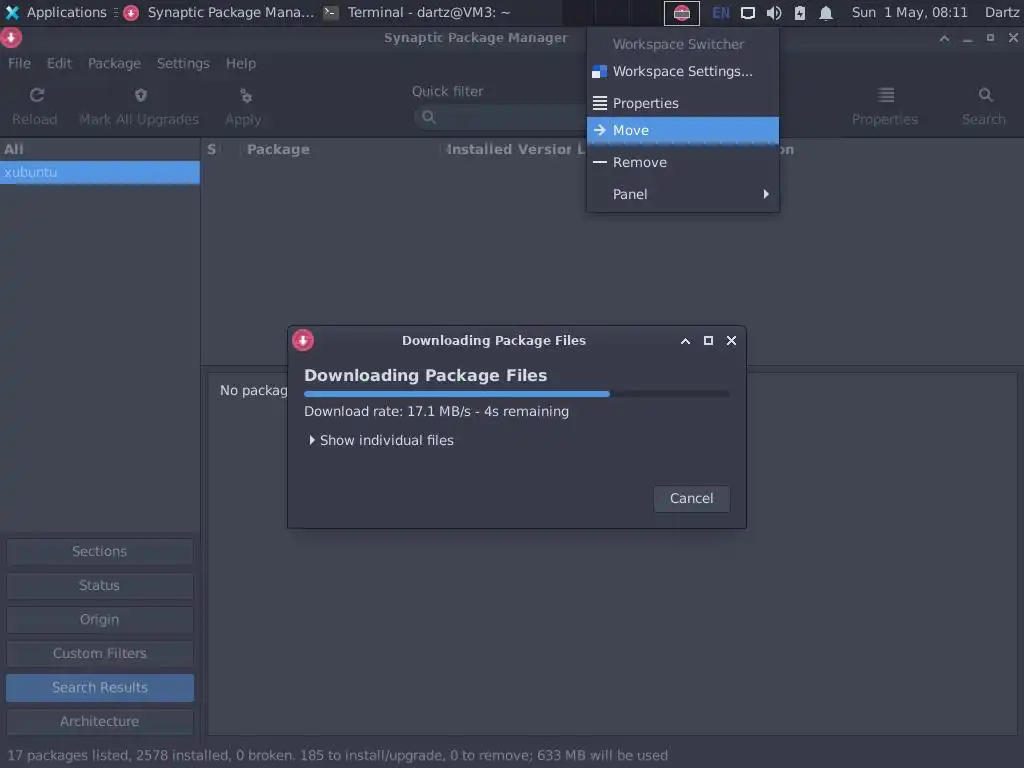Open the Panel submenu arrow
Viewport: 1024px width, 768px height.
(x=766, y=194)
